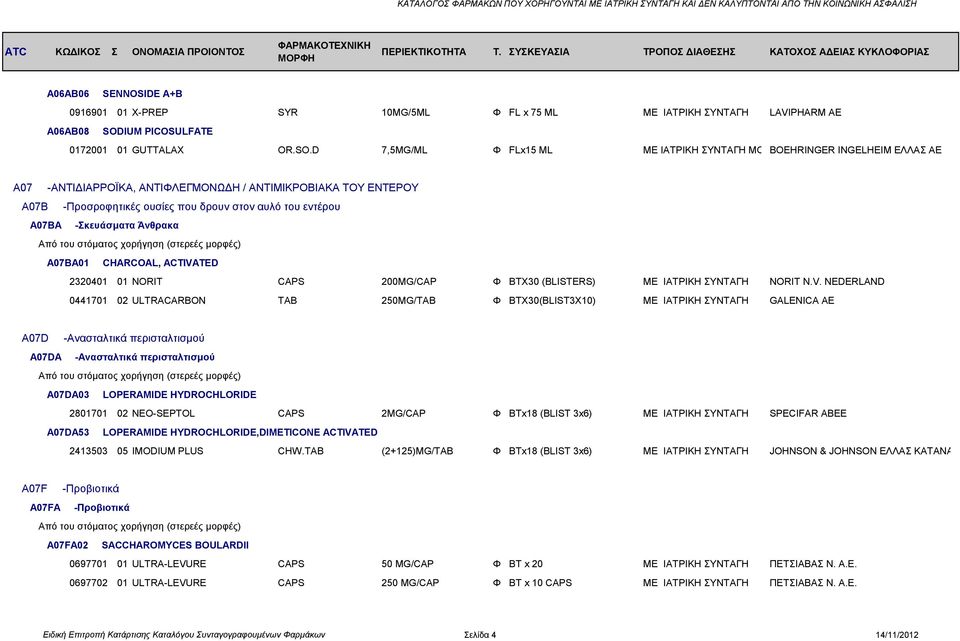
Task: Click the ΦΑΡΜΑΚΟΤΕΧΝΙΚΗ ΜΟΡΦΗ column header
Action: pyautogui.click(x=324, y=51)
